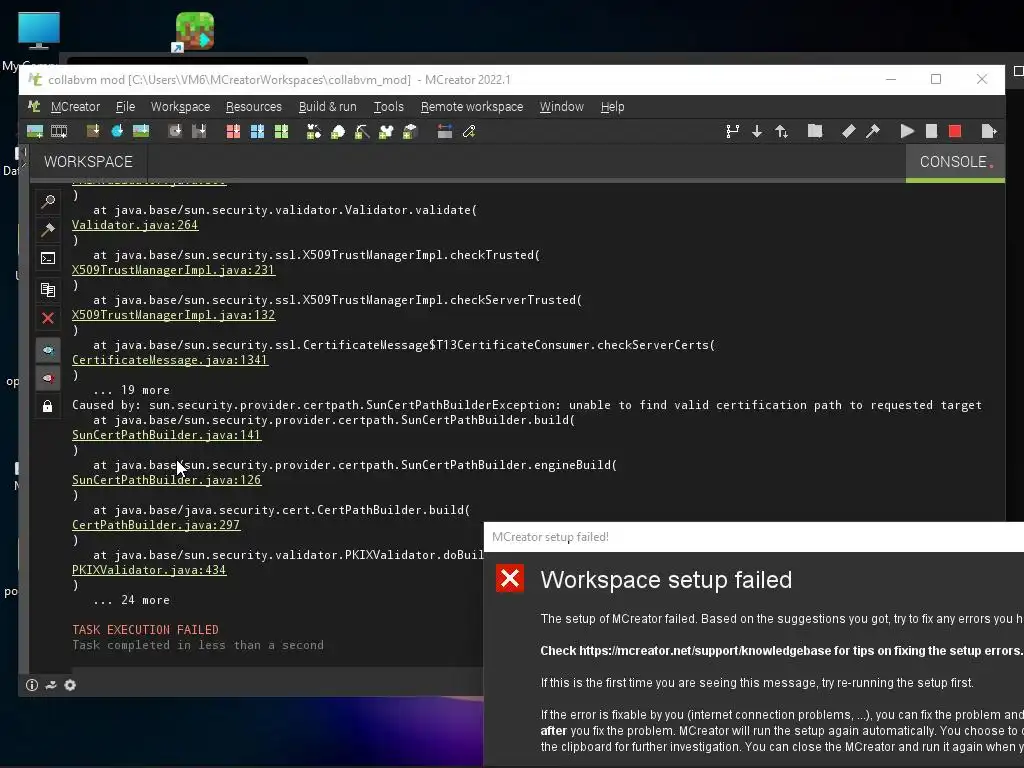Screen dimensions: 1024x768
Task: Open the Workspace menu
Action: click(x=180, y=106)
